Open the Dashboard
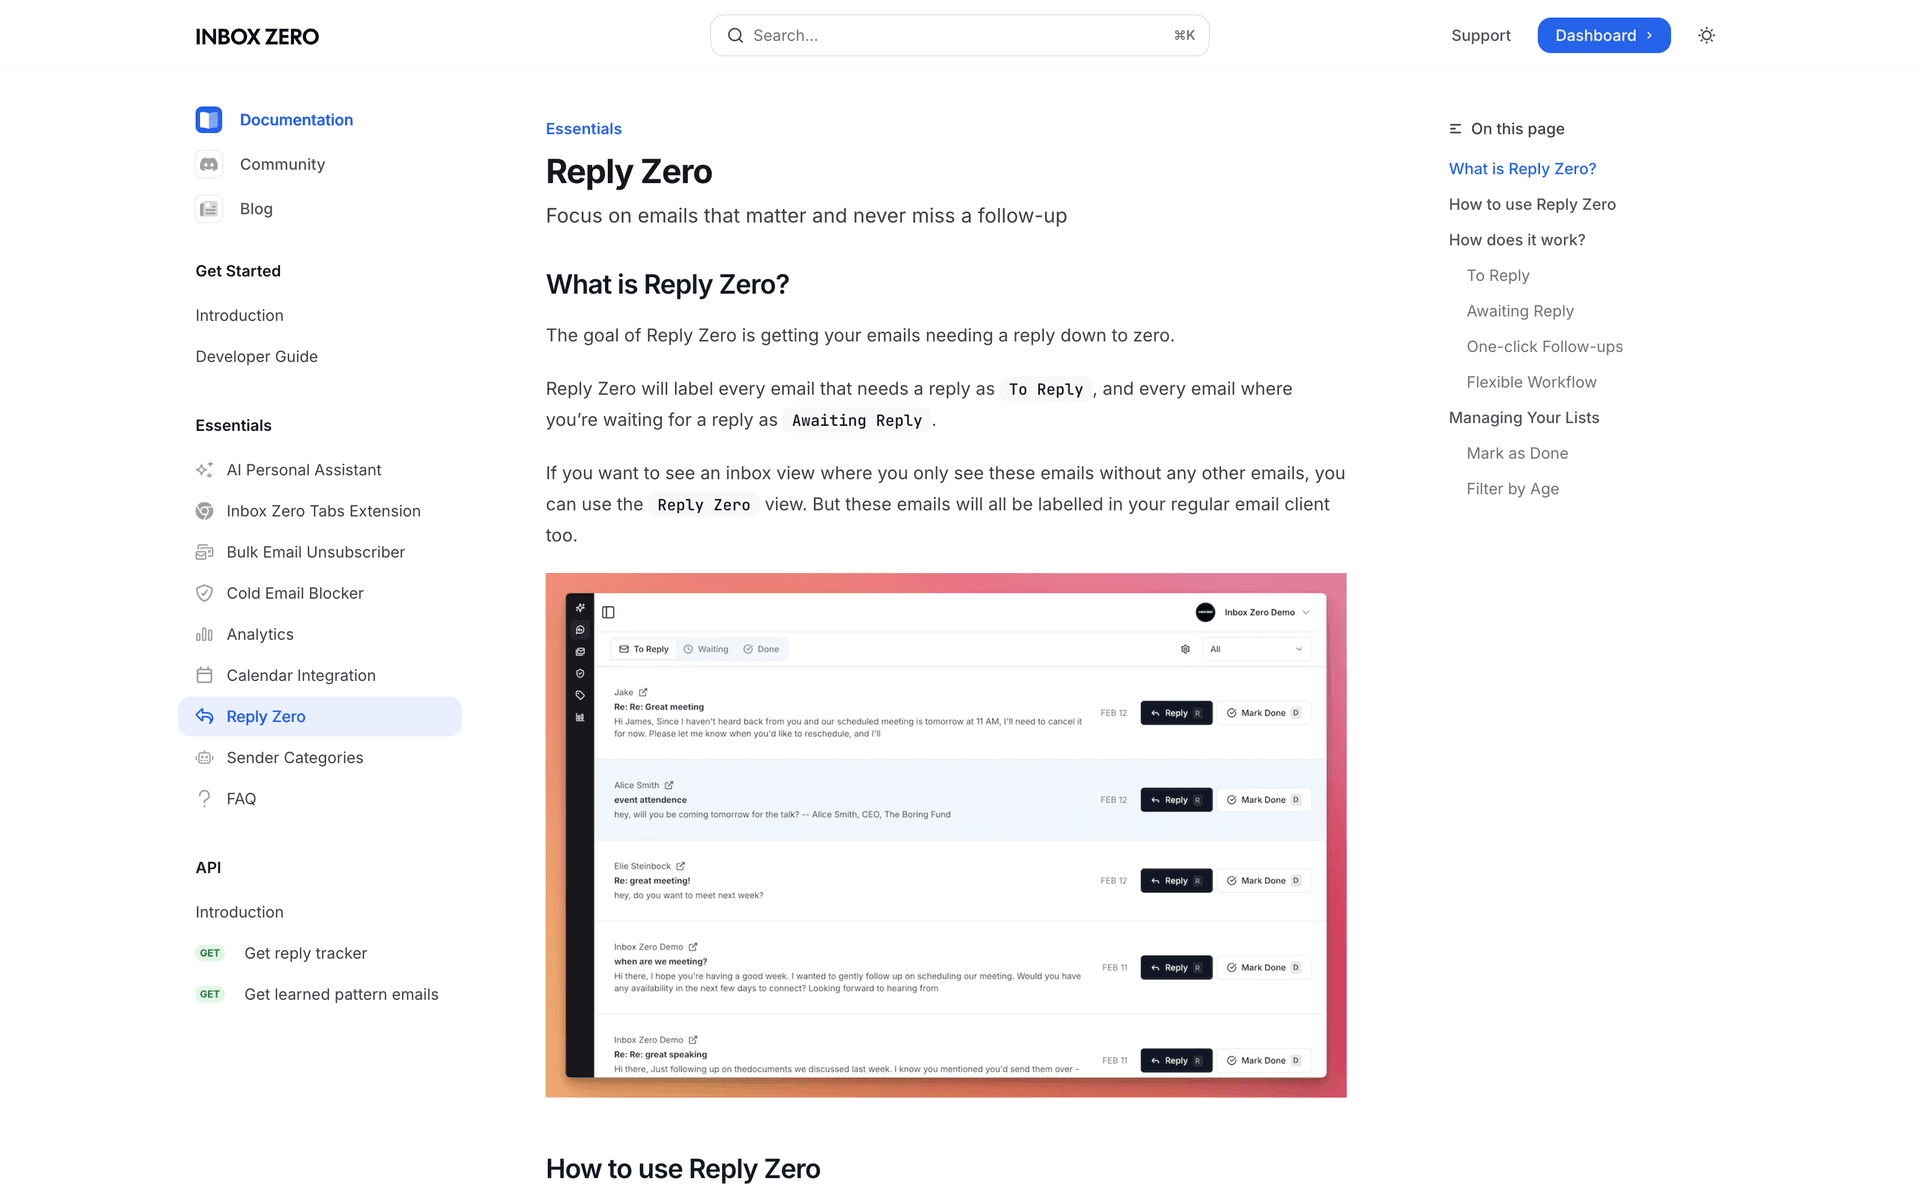The height and width of the screenshot is (1204, 1920). [x=1603, y=35]
